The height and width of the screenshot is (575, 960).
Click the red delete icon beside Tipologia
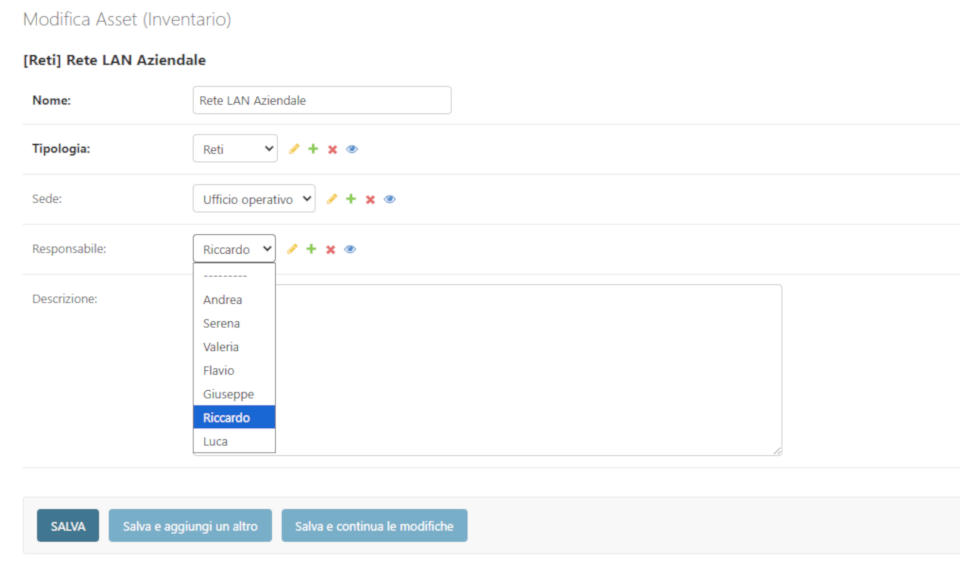pos(332,149)
